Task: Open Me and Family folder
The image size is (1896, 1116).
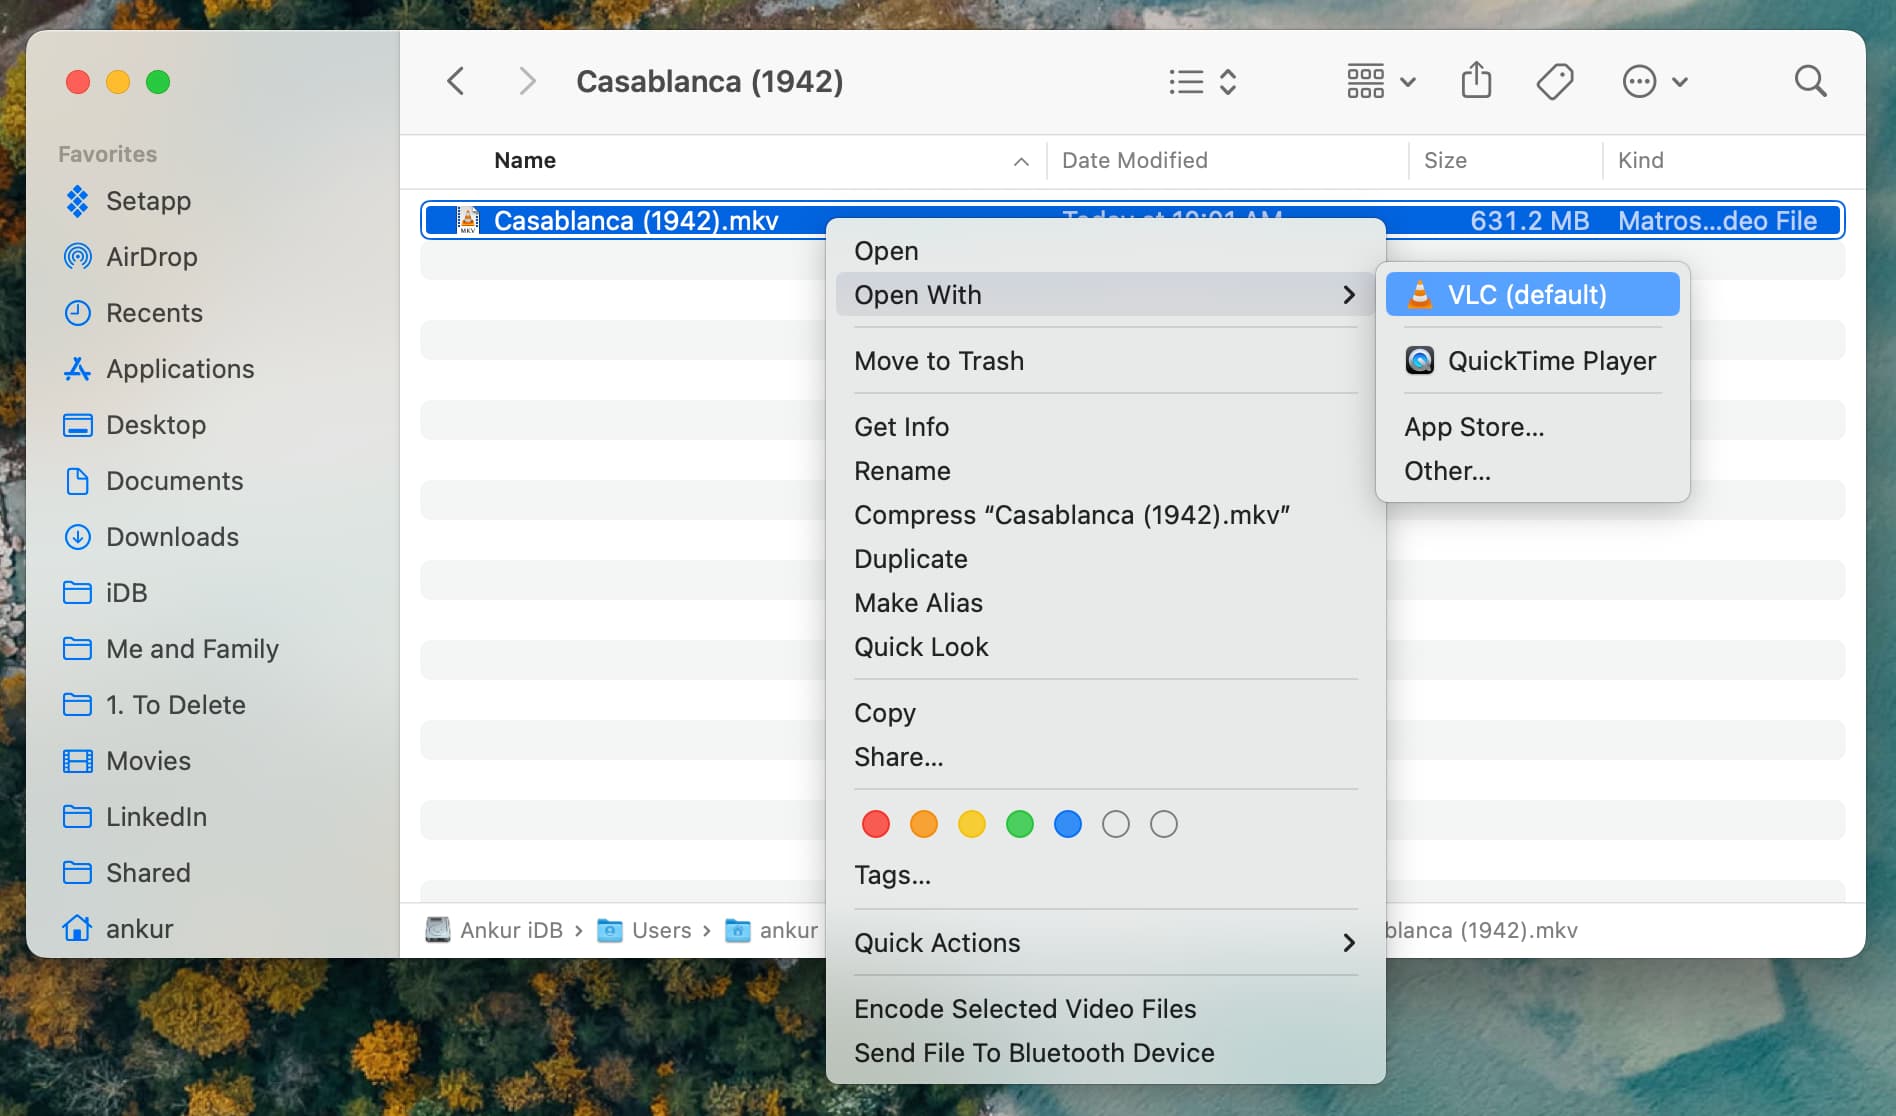Action: pos(170,649)
